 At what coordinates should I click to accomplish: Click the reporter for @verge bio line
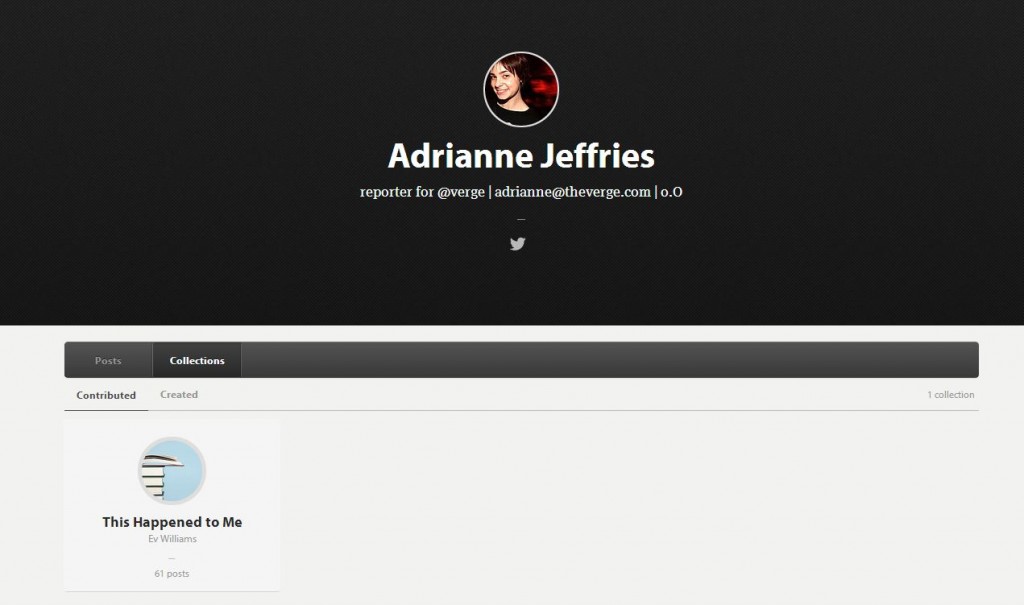pos(521,192)
